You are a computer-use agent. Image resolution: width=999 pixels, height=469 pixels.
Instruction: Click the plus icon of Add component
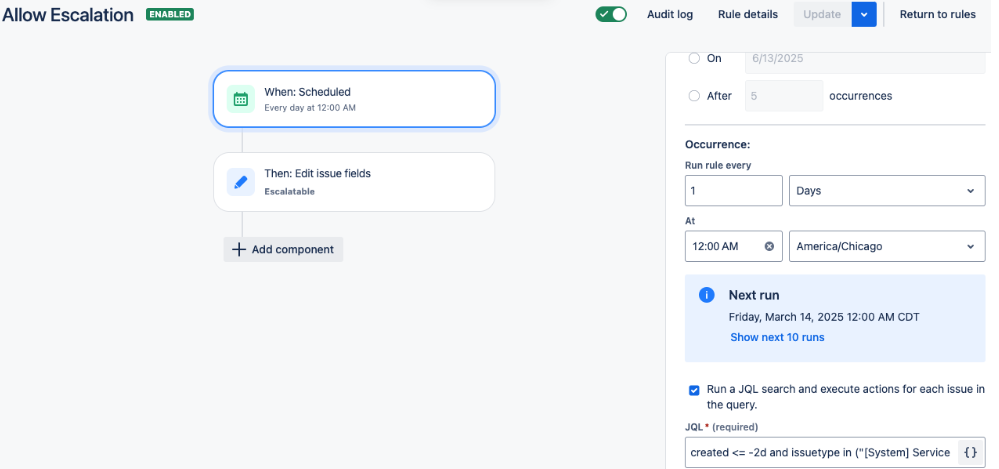click(238, 250)
